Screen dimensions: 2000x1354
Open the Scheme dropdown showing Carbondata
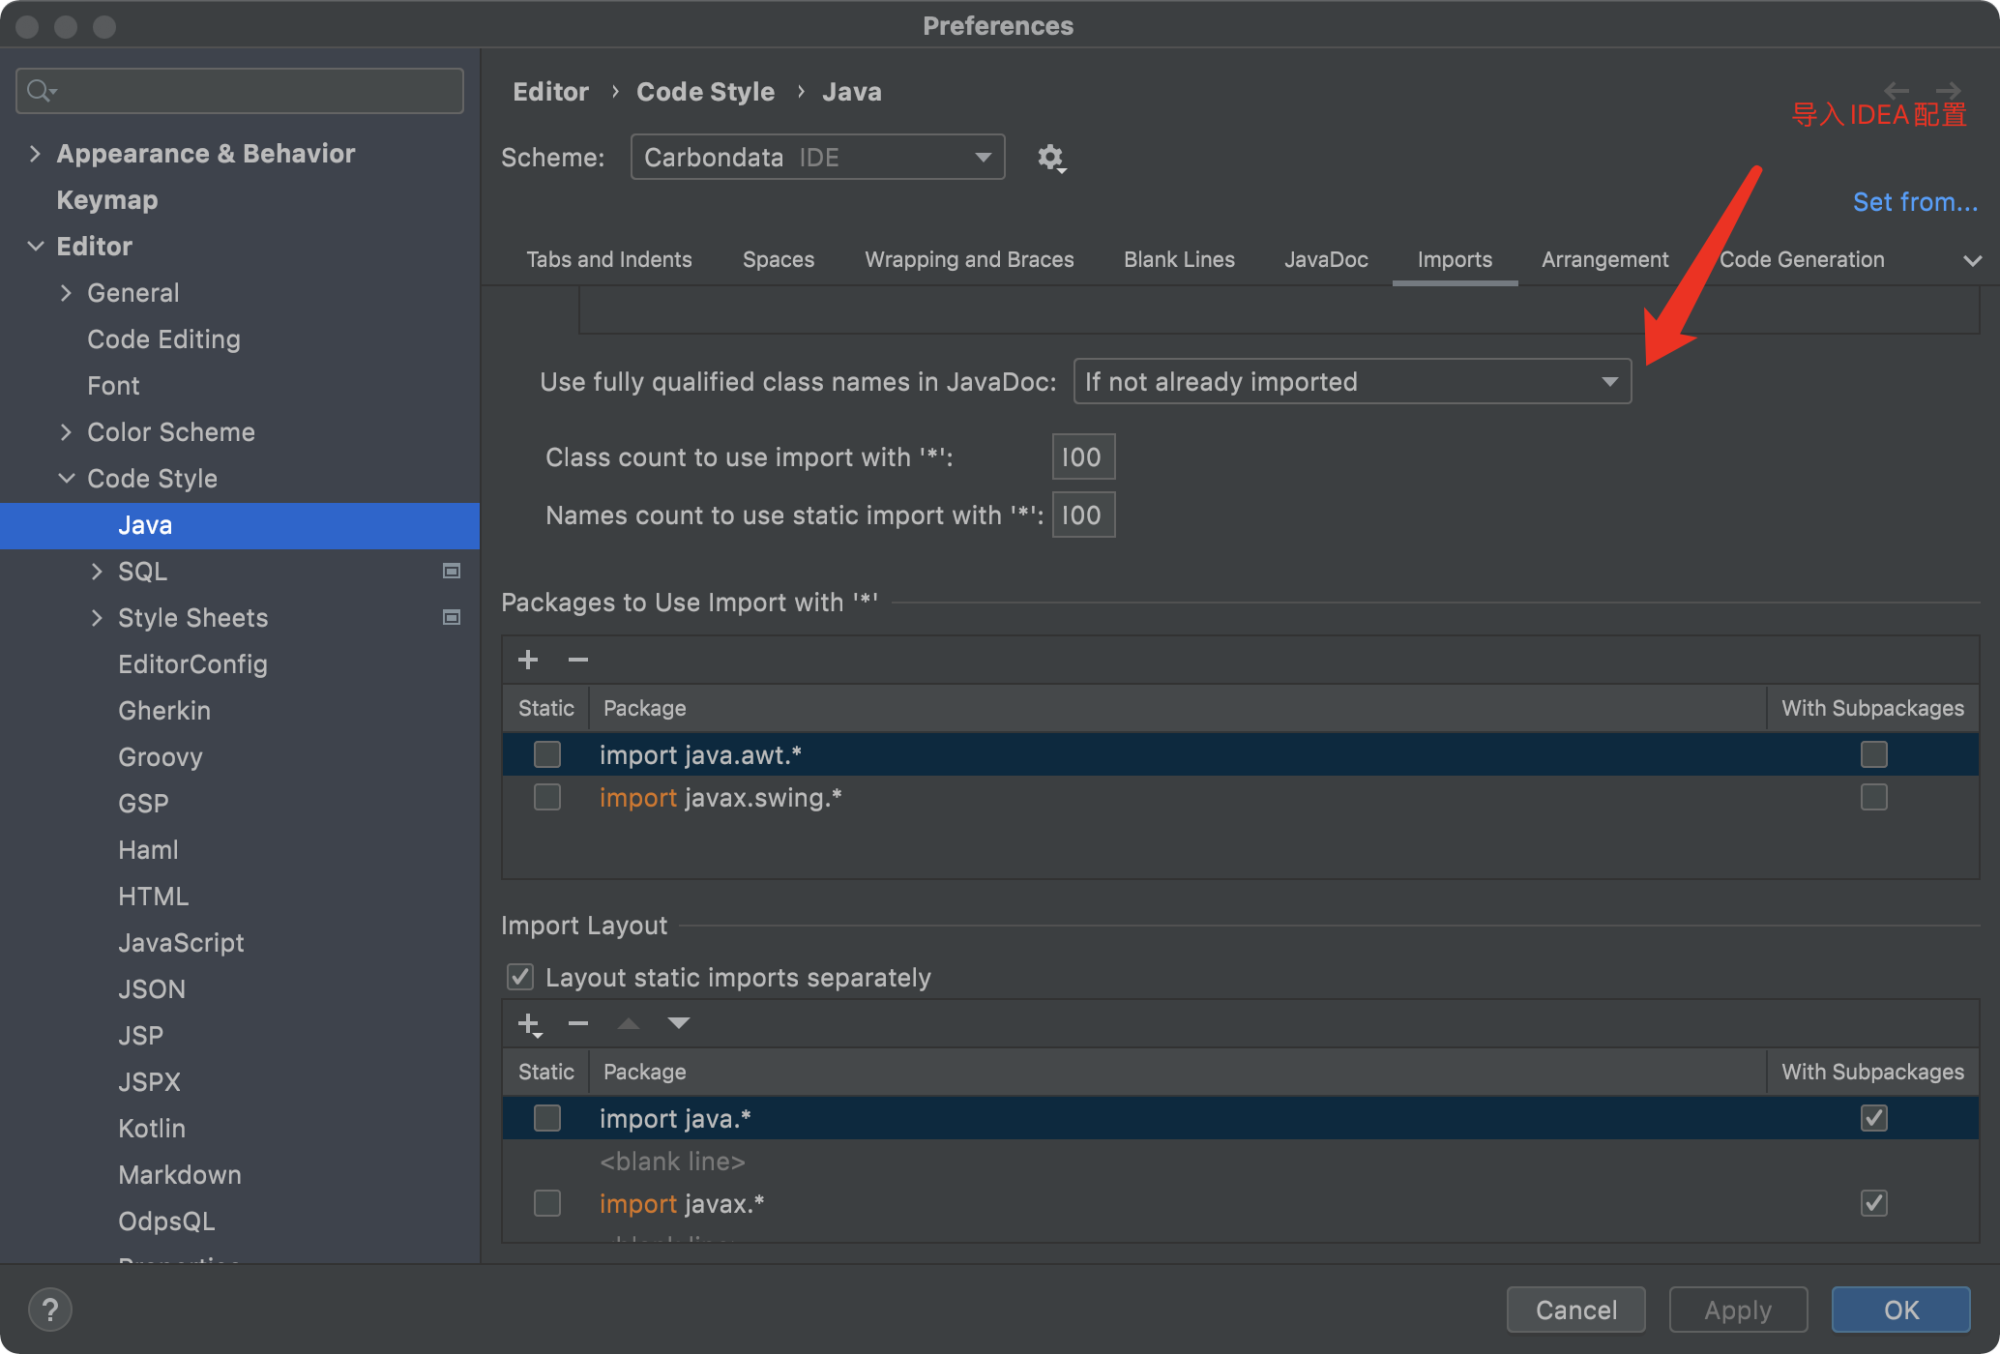tap(818, 157)
